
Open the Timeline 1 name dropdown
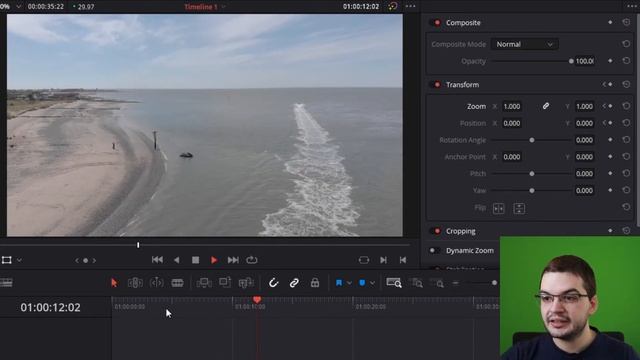[224, 7]
